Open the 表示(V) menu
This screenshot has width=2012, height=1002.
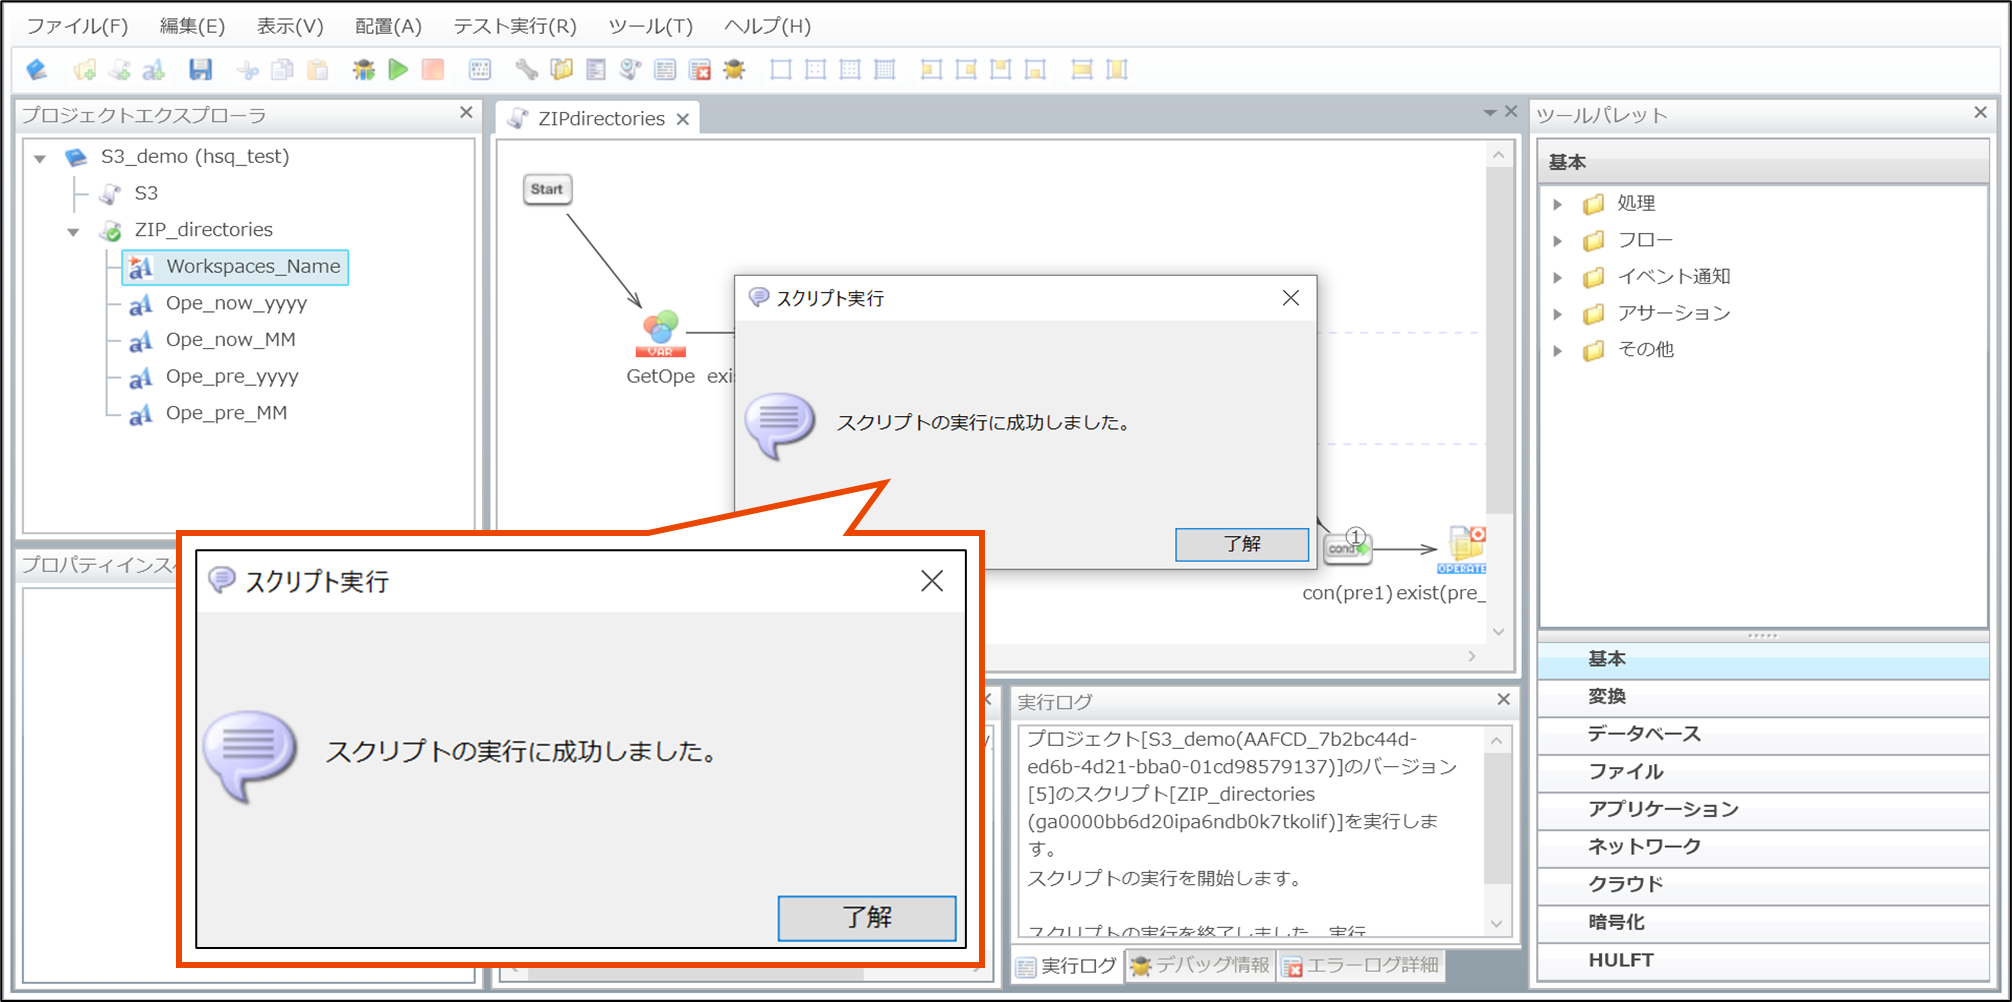(x=290, y=26)
